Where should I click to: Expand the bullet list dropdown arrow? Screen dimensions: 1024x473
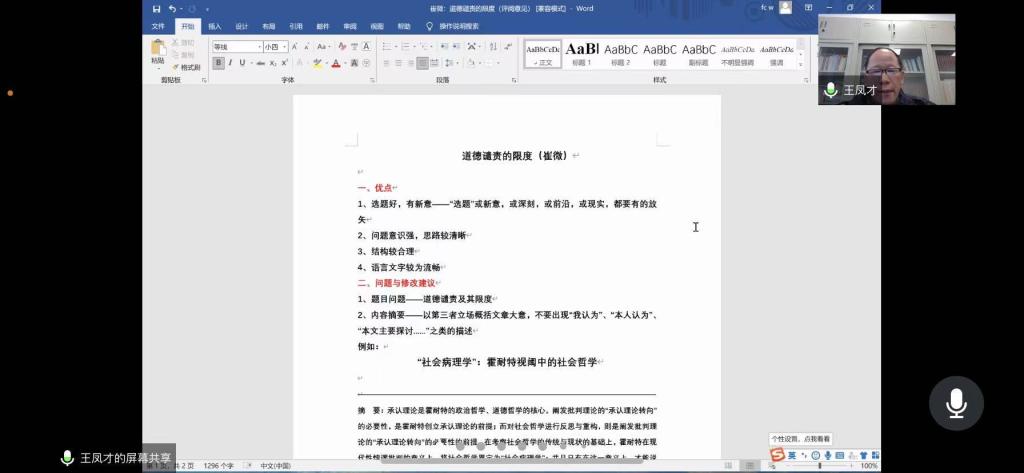click(396, 46)
